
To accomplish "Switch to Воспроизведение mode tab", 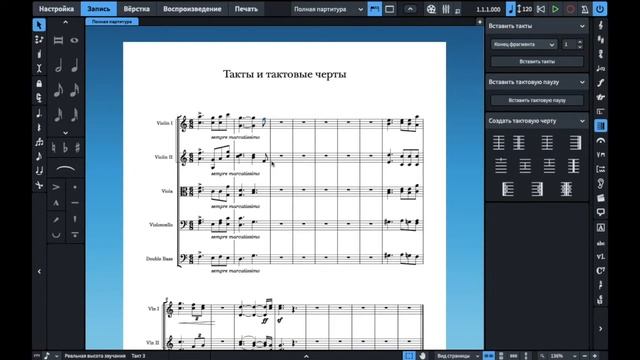I will coord(192,9).
